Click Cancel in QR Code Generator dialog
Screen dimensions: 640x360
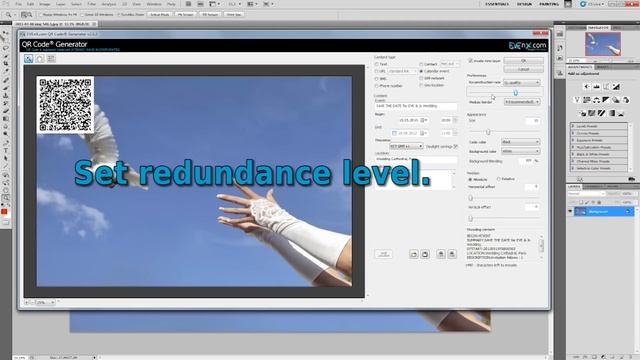coord(523,69)
